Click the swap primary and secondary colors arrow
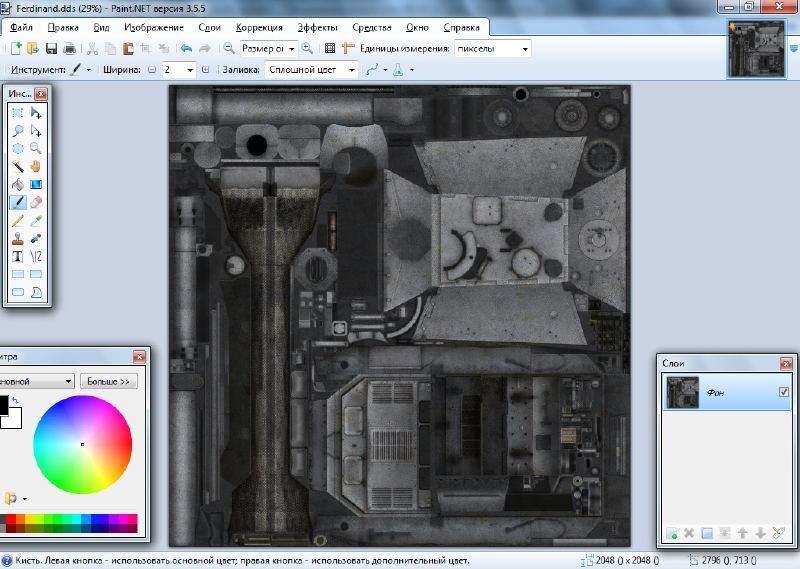This screenshot has height=569, width=800. pyautogui.click(x=15, y=400)
